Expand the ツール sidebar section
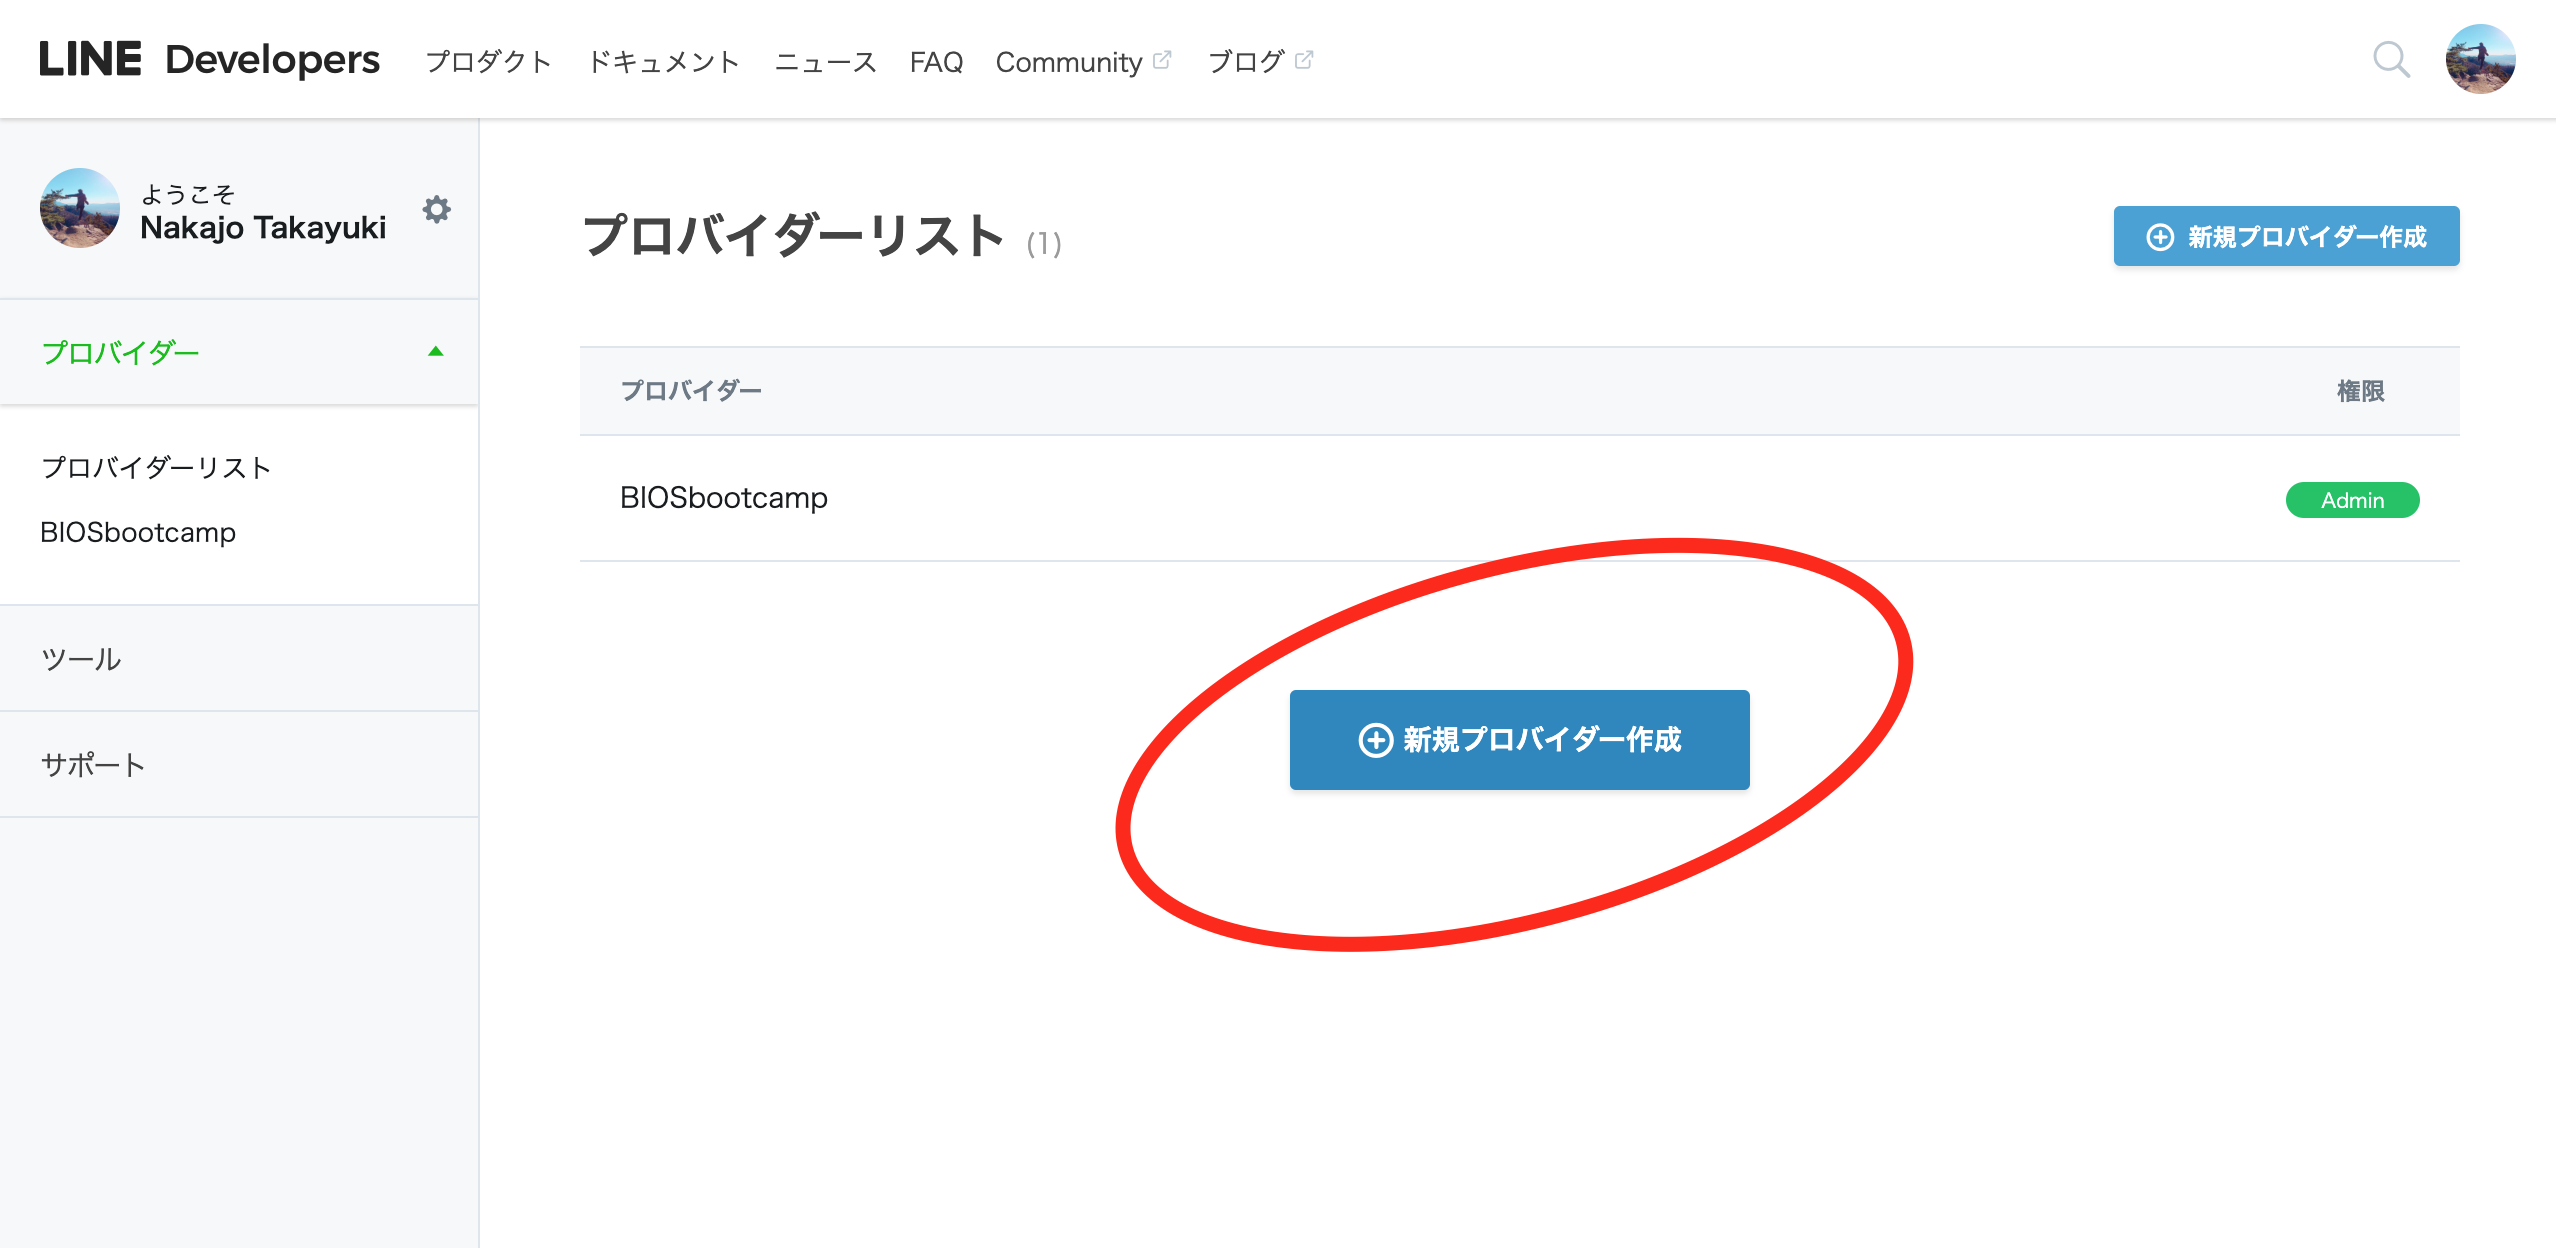2556x1248 pixels. [239, 658]
